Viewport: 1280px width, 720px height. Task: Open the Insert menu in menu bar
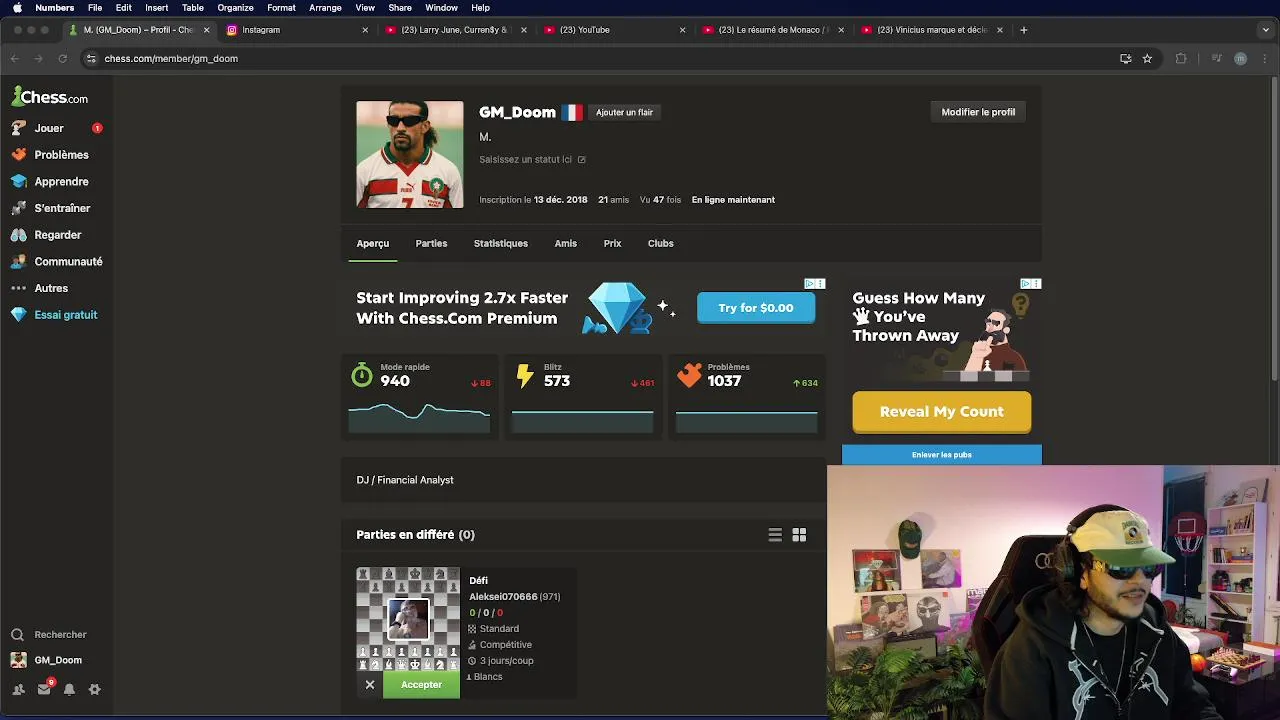[157, 8]
